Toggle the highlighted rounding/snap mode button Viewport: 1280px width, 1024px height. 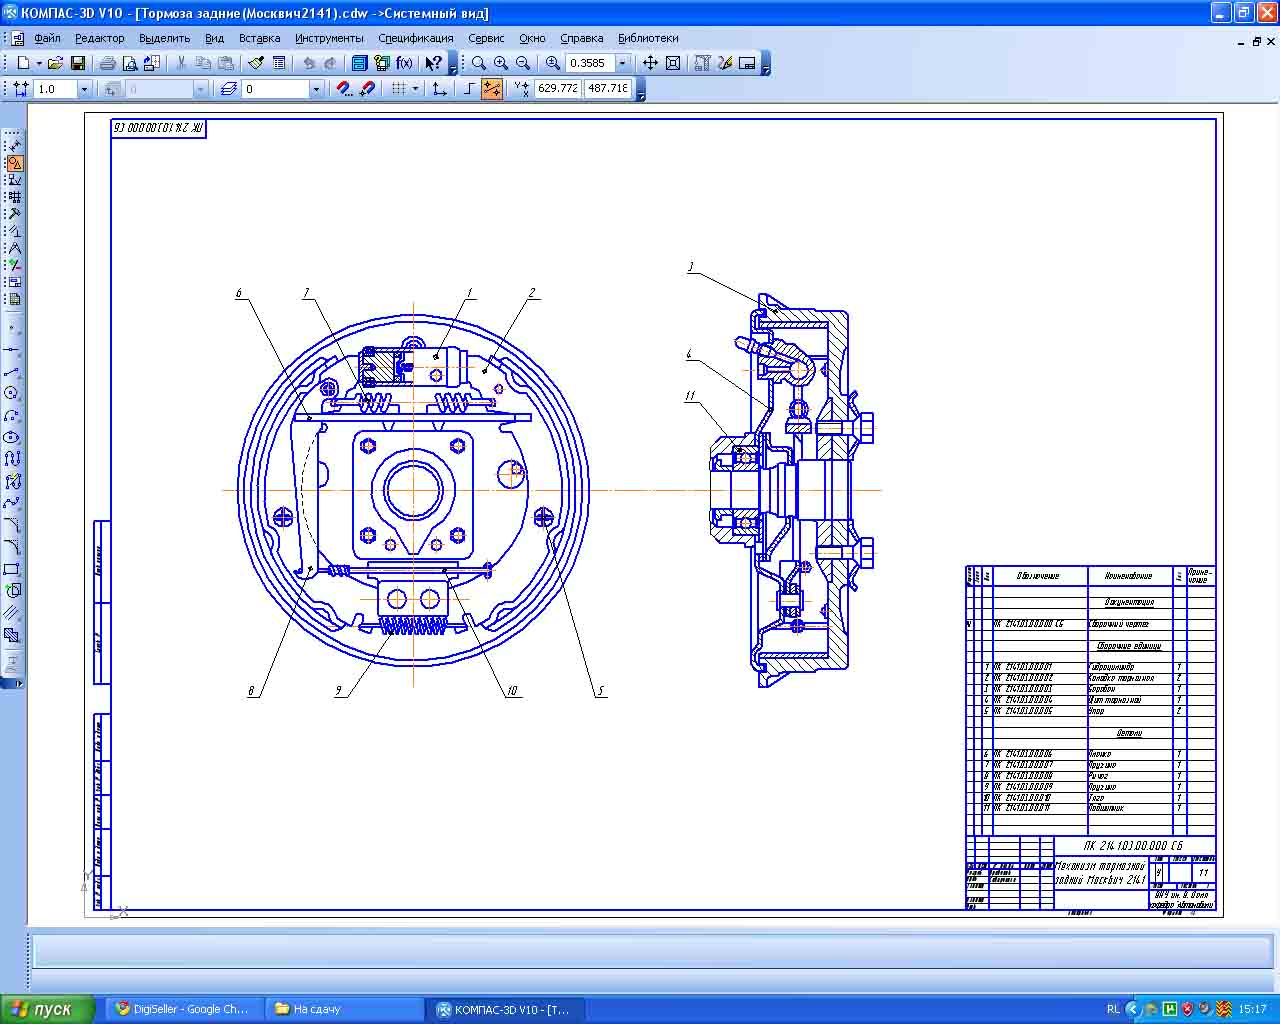click(491, 89)
